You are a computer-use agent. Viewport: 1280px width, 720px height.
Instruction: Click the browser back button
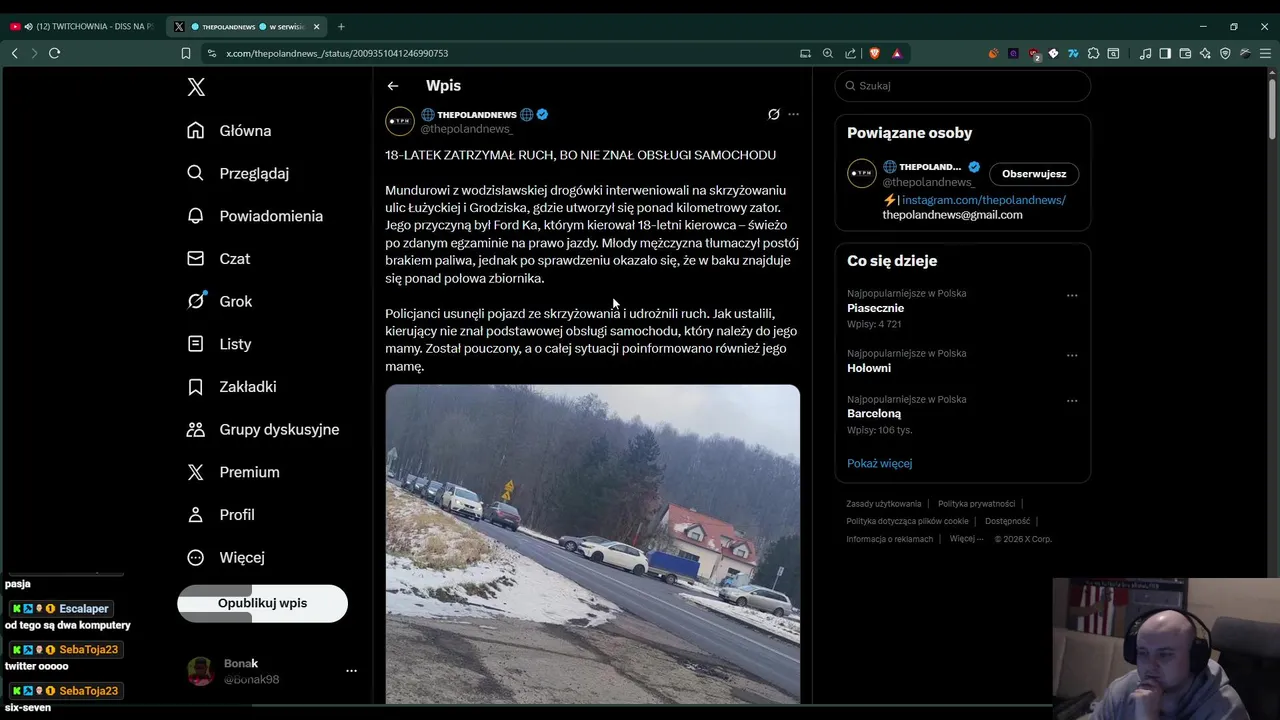coord(14,53)
